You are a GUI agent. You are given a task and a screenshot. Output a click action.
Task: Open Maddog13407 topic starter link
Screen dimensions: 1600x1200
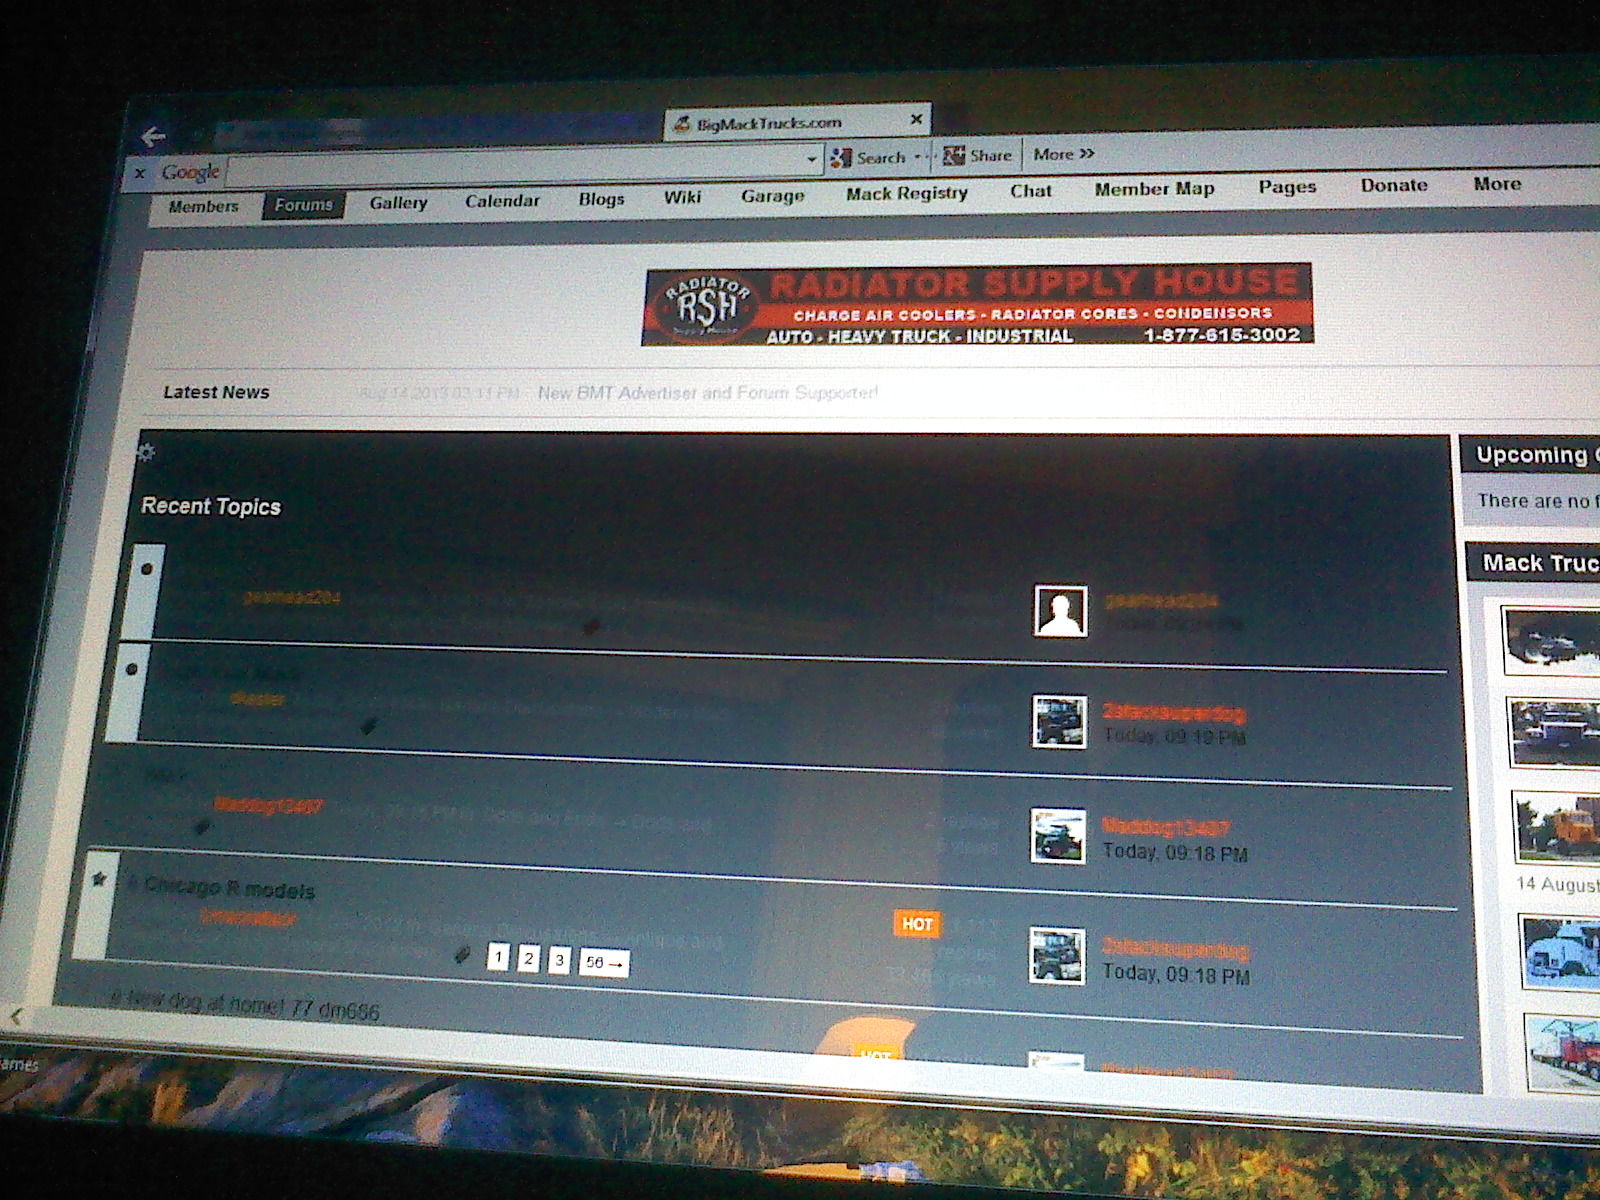click(269, 806)
